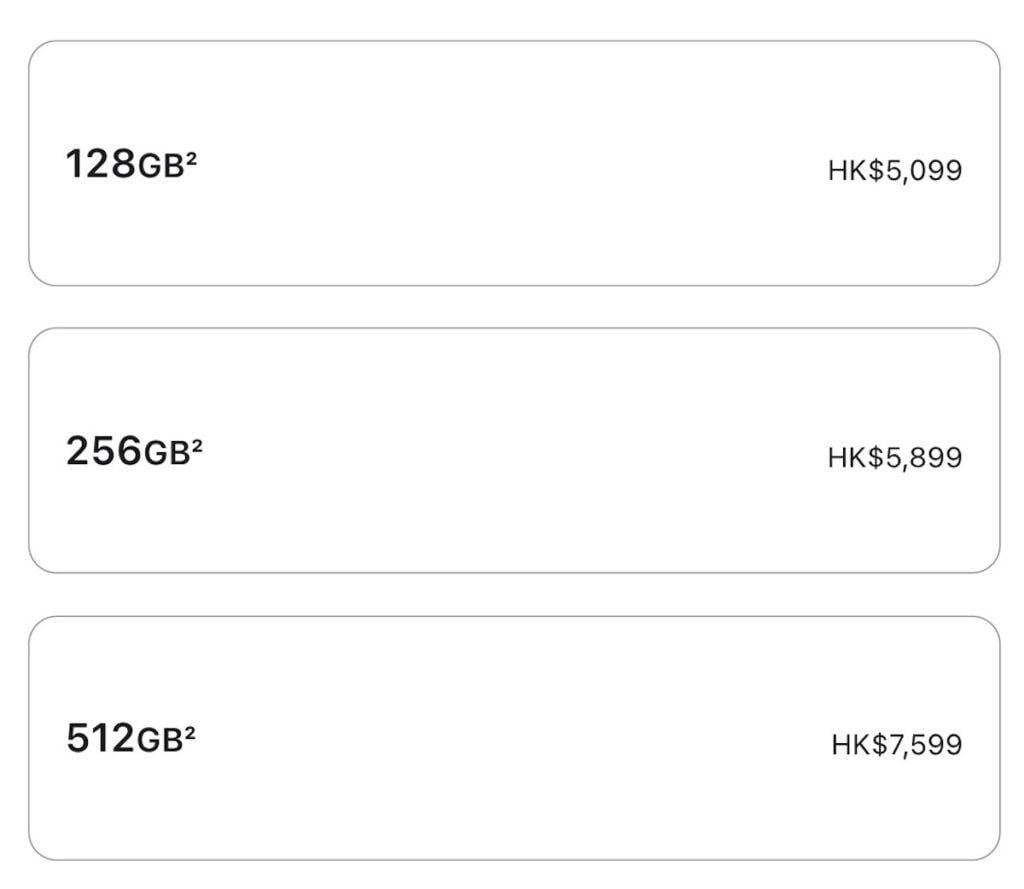
Task: Select the 512GB storage option card
Action: [x=513, y=738]
